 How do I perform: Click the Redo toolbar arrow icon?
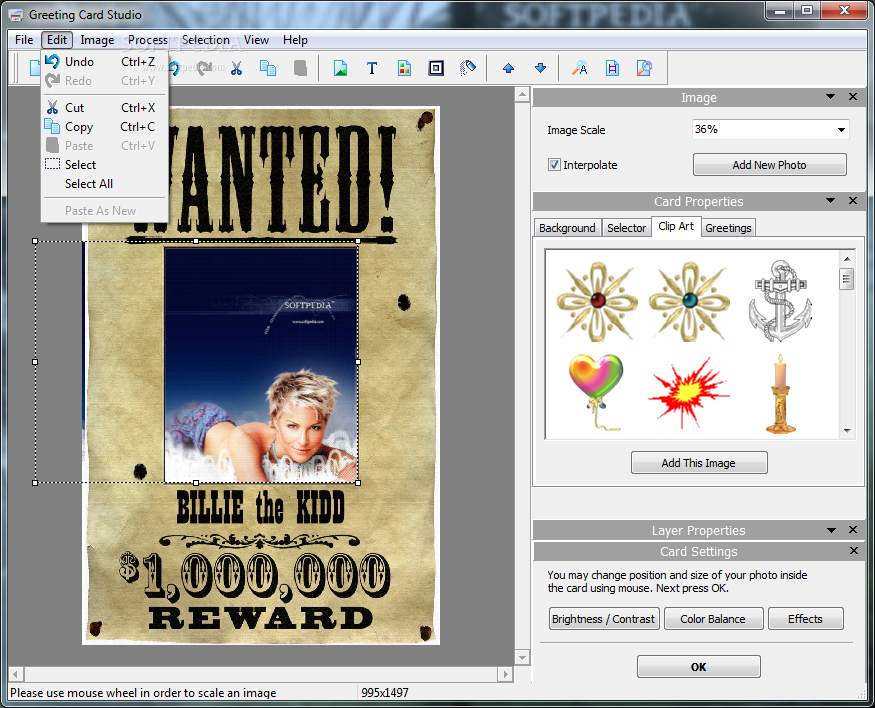(x=205, y=69)
